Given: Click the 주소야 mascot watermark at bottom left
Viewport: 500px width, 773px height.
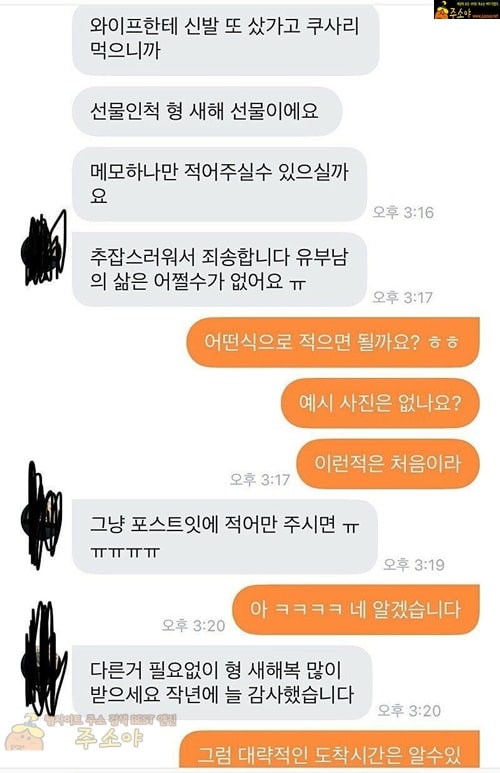Looking at the screenshot, I should [25, 735].
